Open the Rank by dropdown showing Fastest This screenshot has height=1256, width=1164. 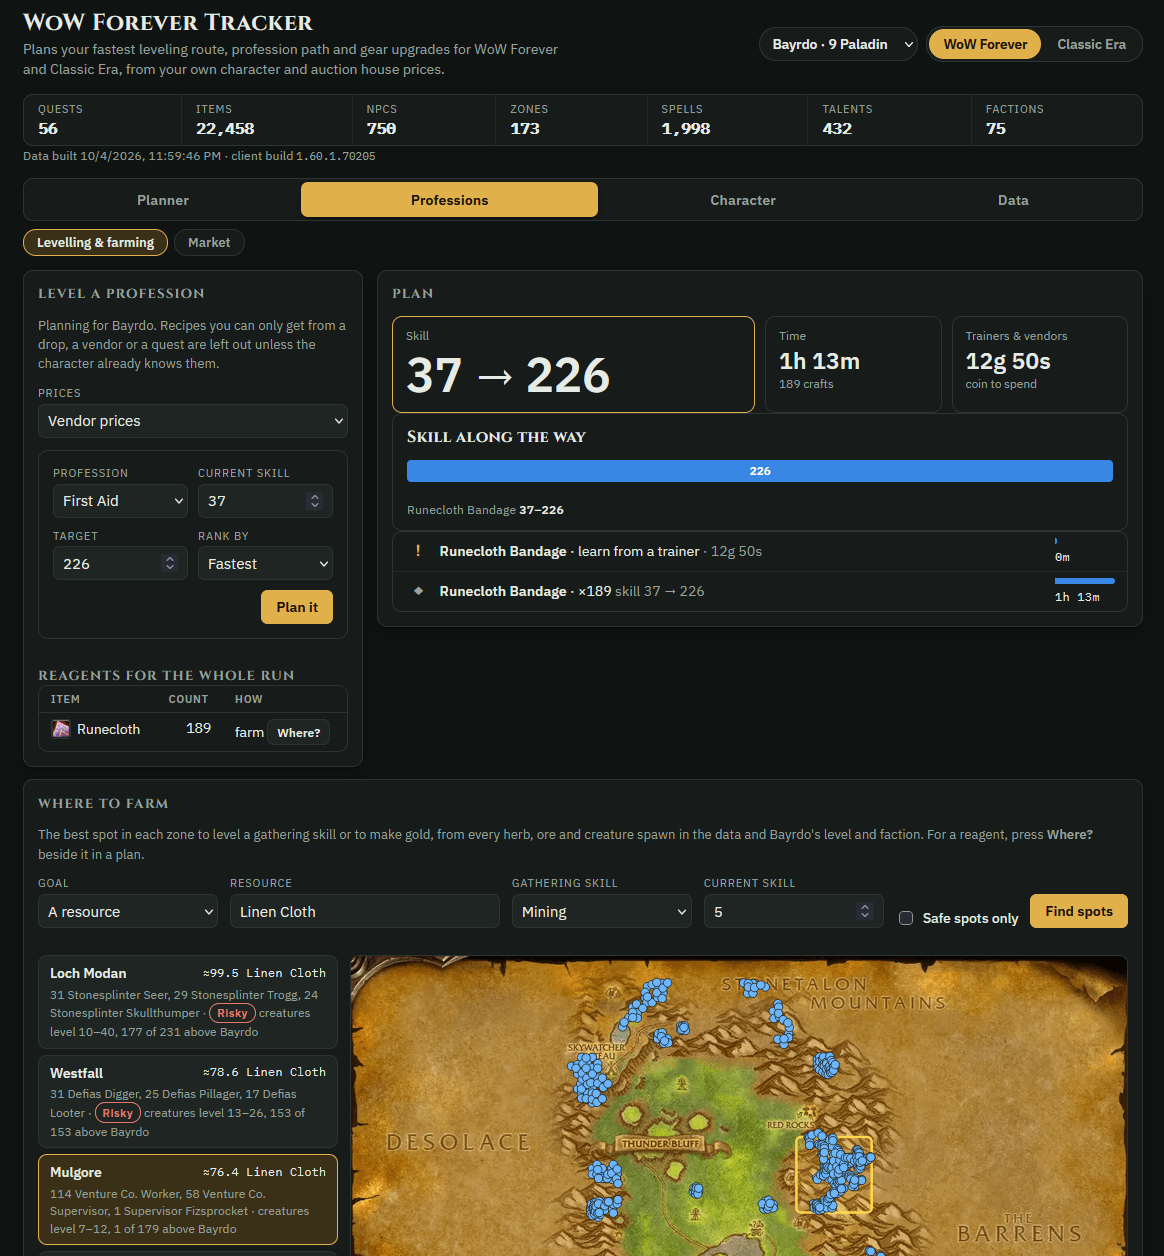pos(265,564)
